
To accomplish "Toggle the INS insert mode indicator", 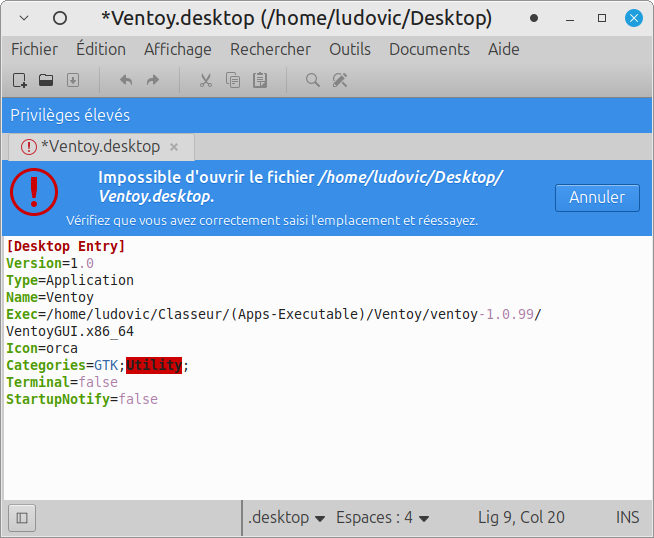I will [627, 518].
